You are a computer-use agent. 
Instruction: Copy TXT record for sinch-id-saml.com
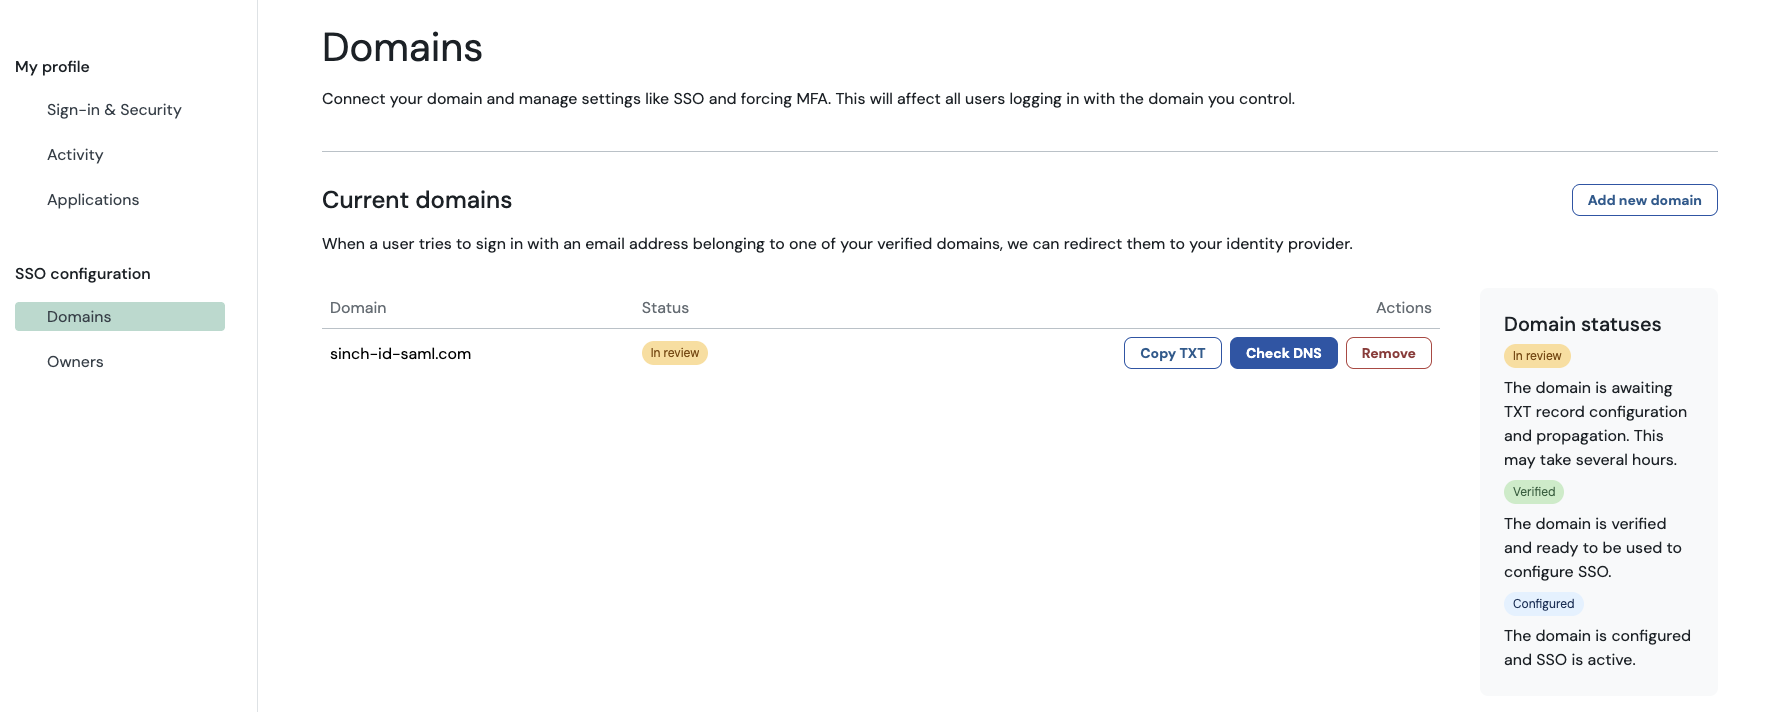(x=1172, y=353)
